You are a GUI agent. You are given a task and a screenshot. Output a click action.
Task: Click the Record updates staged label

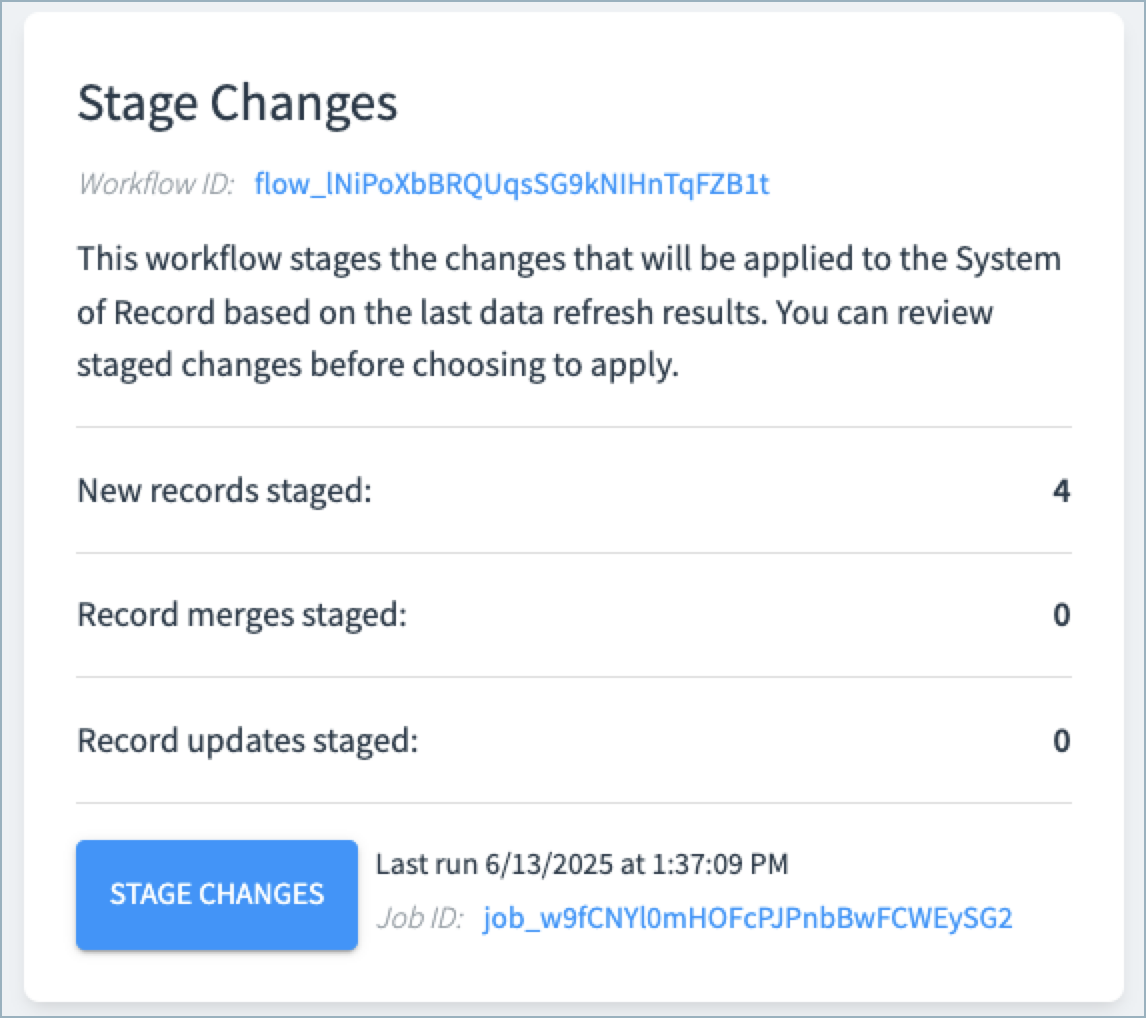248,740
